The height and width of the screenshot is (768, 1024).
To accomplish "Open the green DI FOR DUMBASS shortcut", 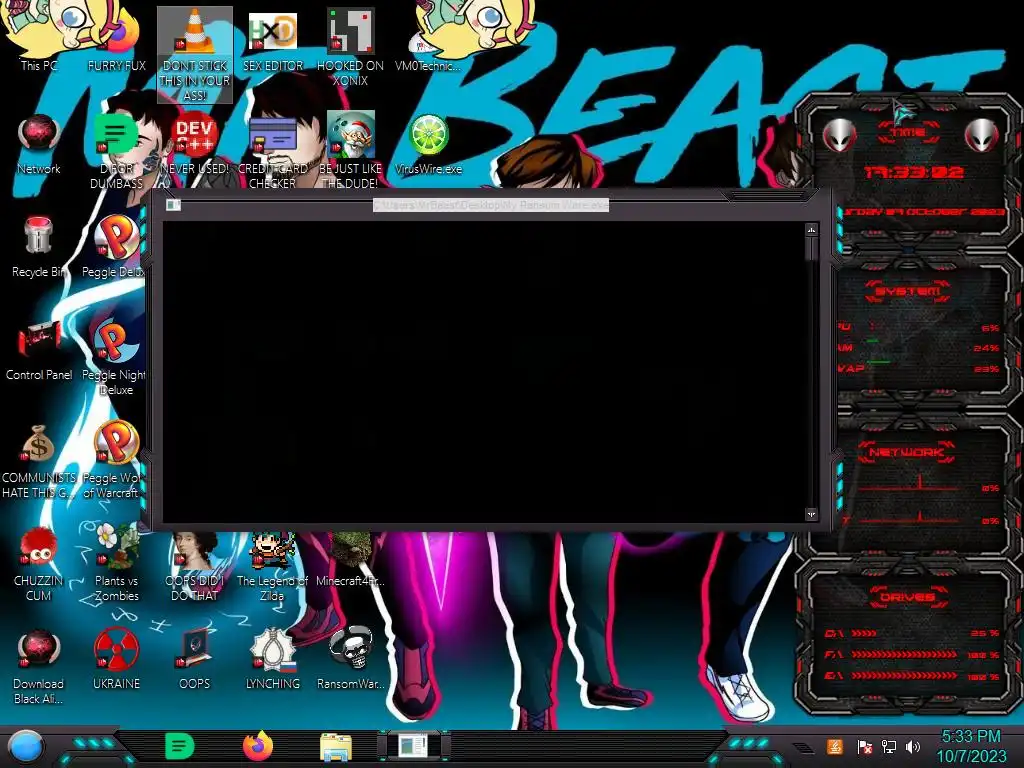I will [116, 152].
